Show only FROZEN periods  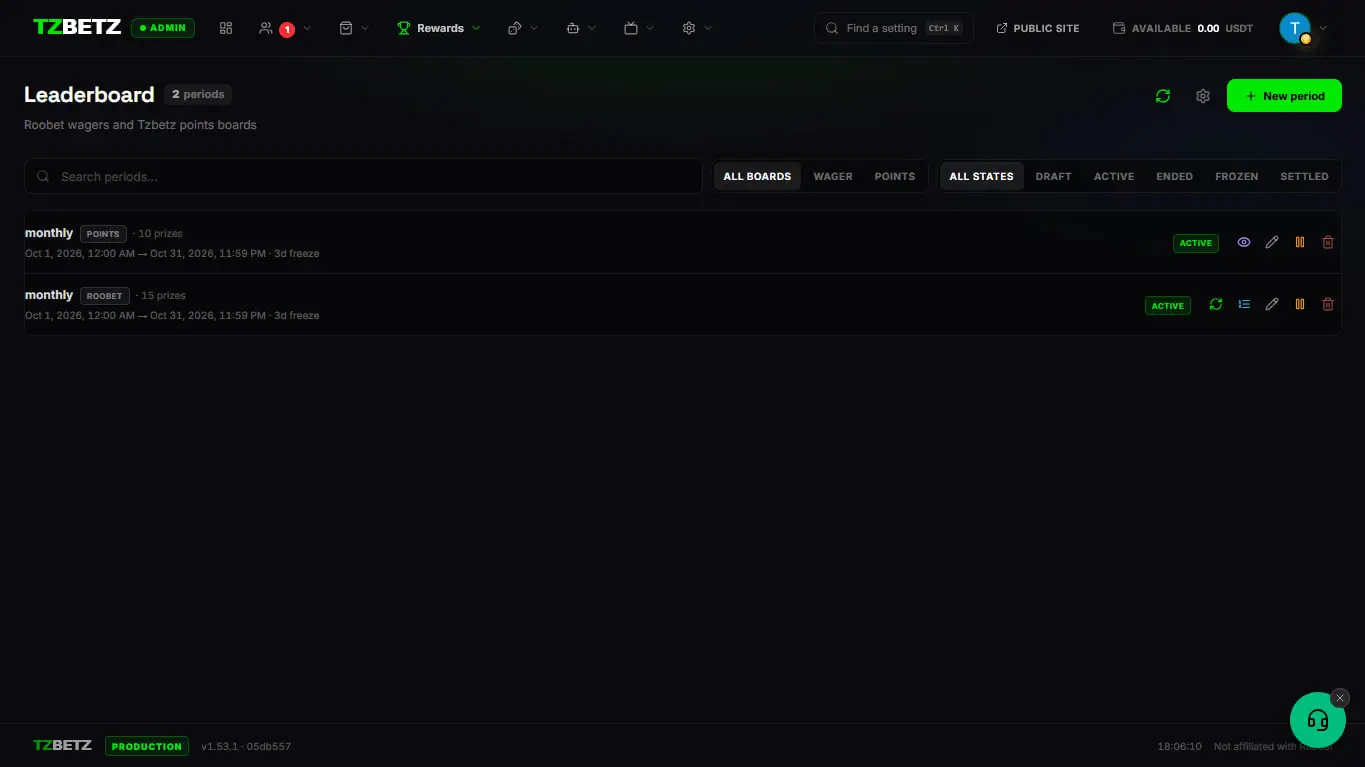pyautogui.click(x=1237, y=176)
